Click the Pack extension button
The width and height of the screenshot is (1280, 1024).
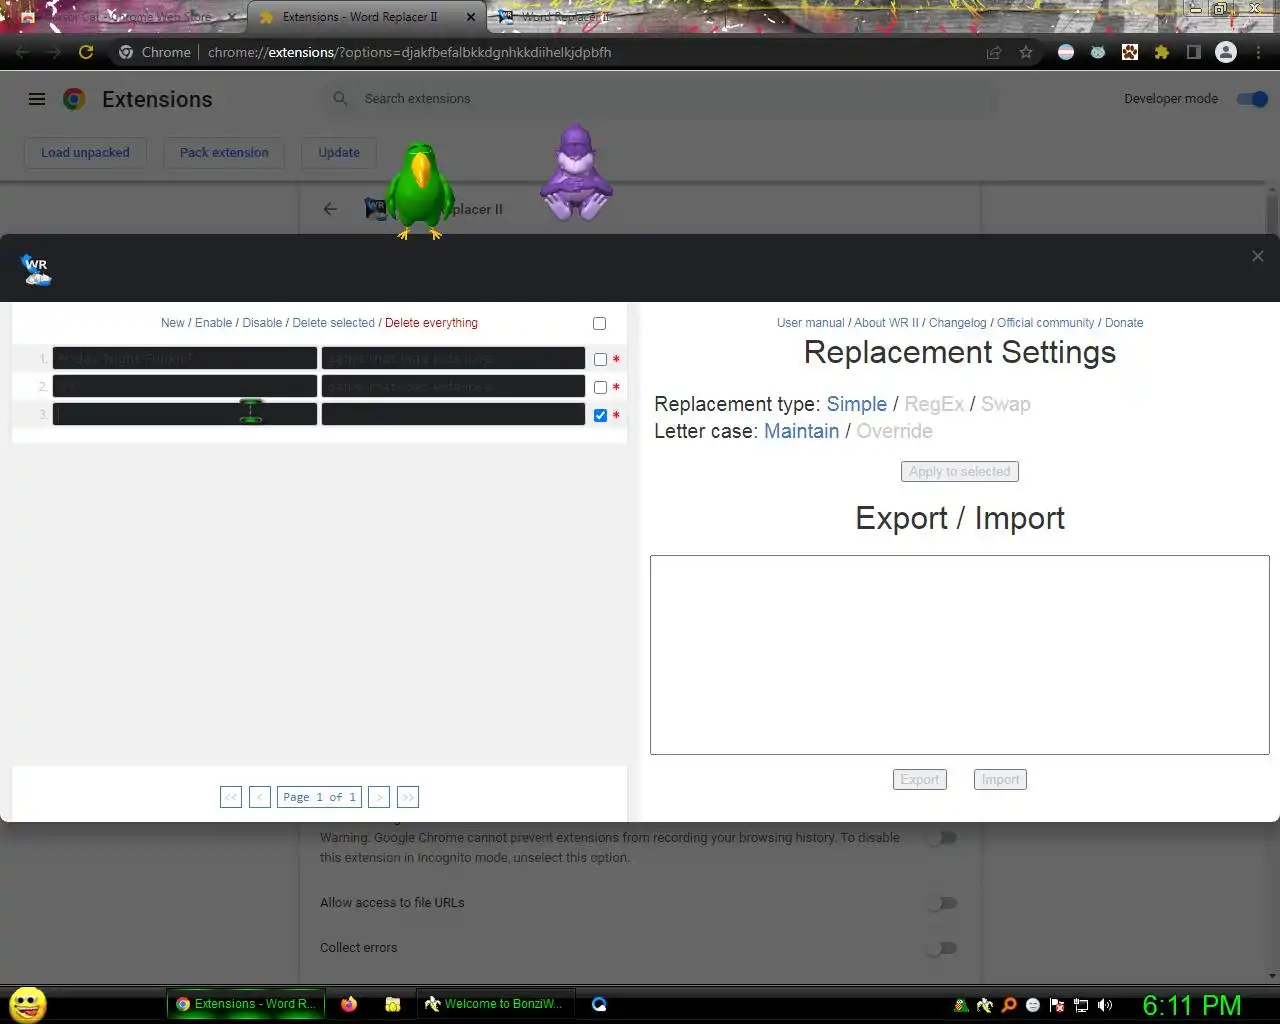(x=224, y=152)
